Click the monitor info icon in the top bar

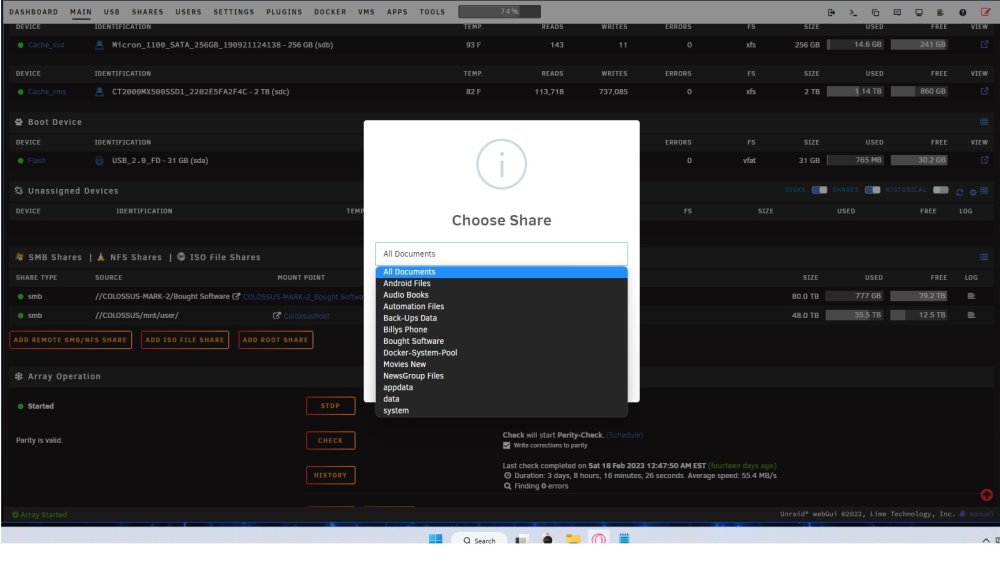tap(919, 12)
